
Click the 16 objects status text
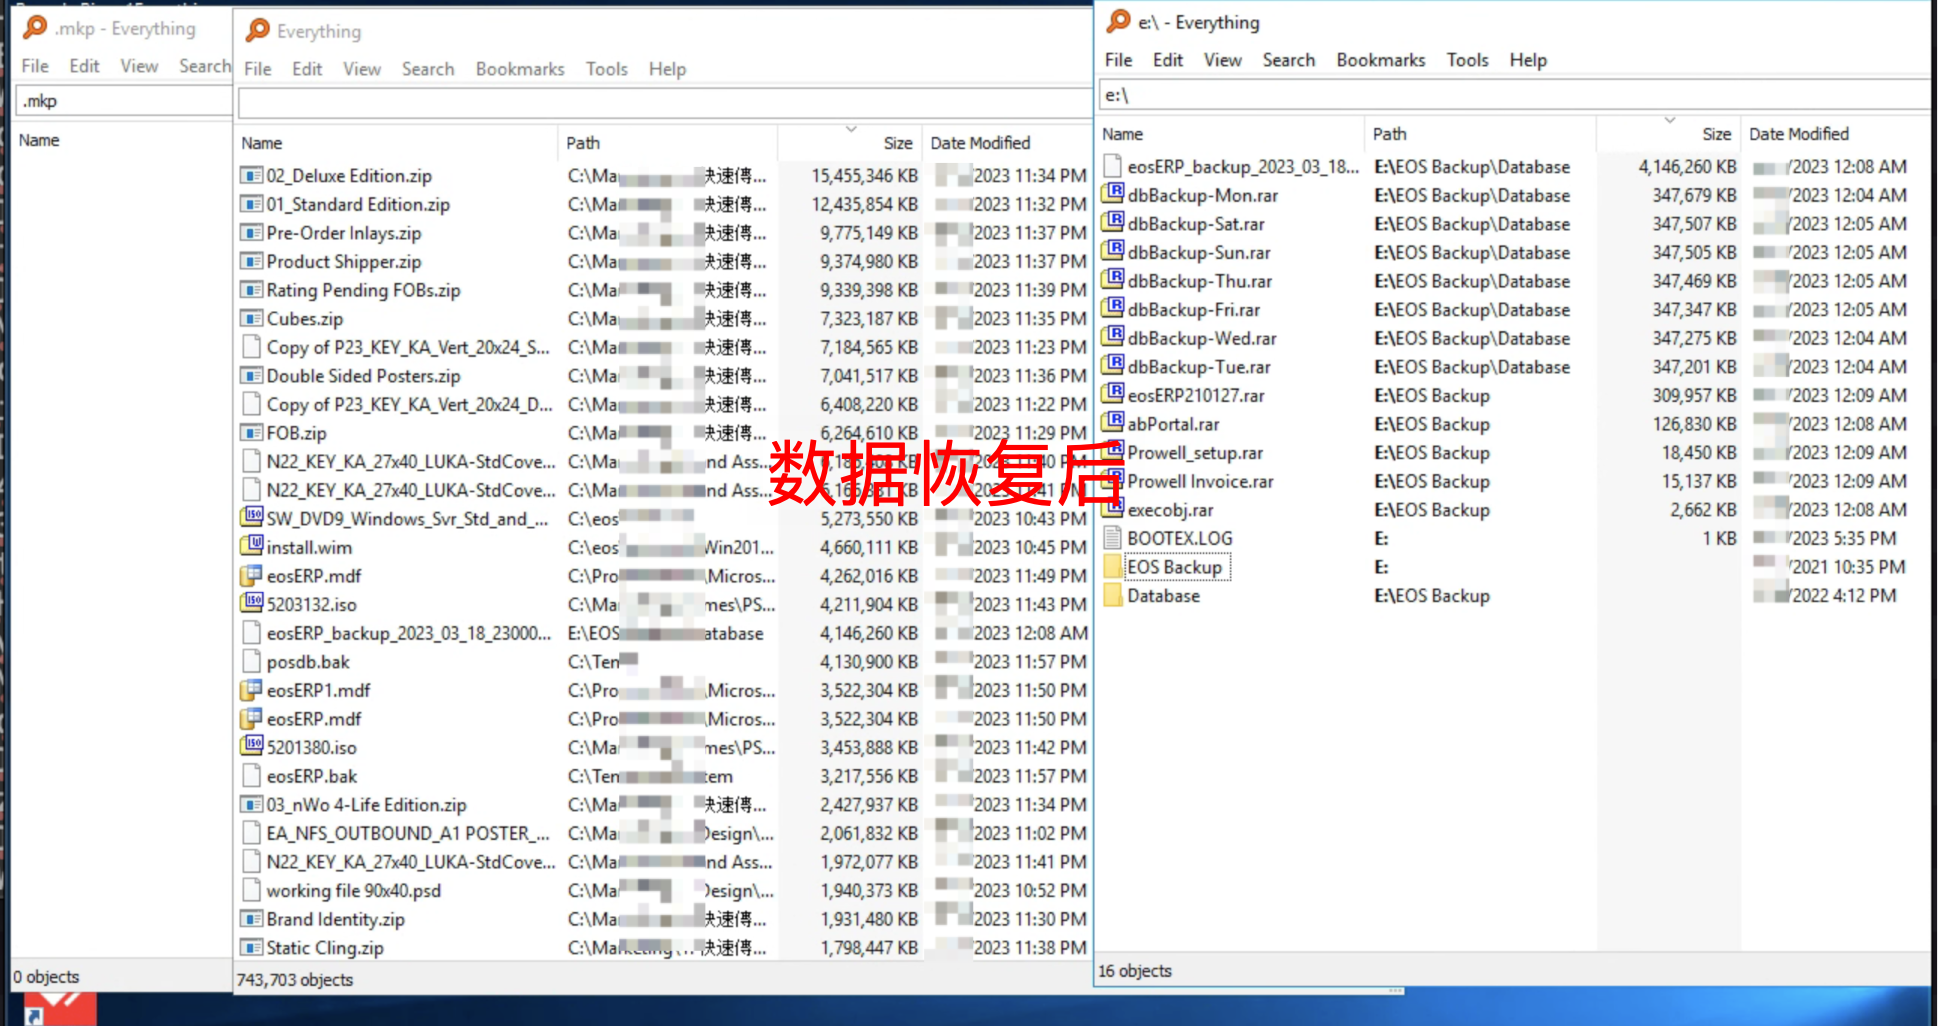(1135, 971)
